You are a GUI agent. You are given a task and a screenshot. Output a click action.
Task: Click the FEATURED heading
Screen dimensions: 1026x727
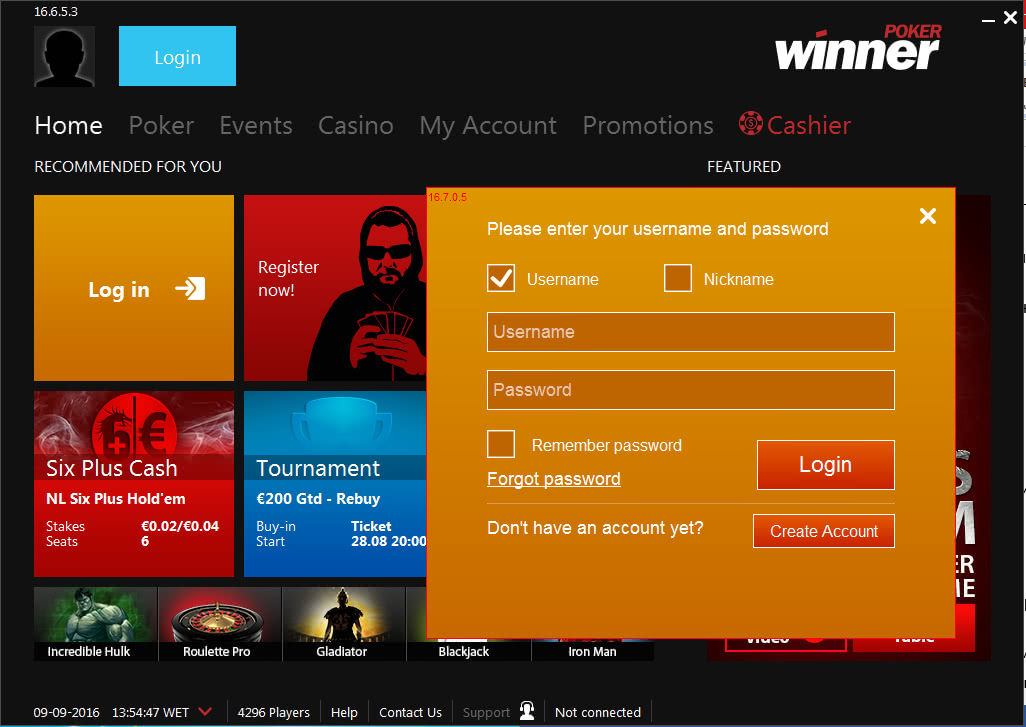744,167
